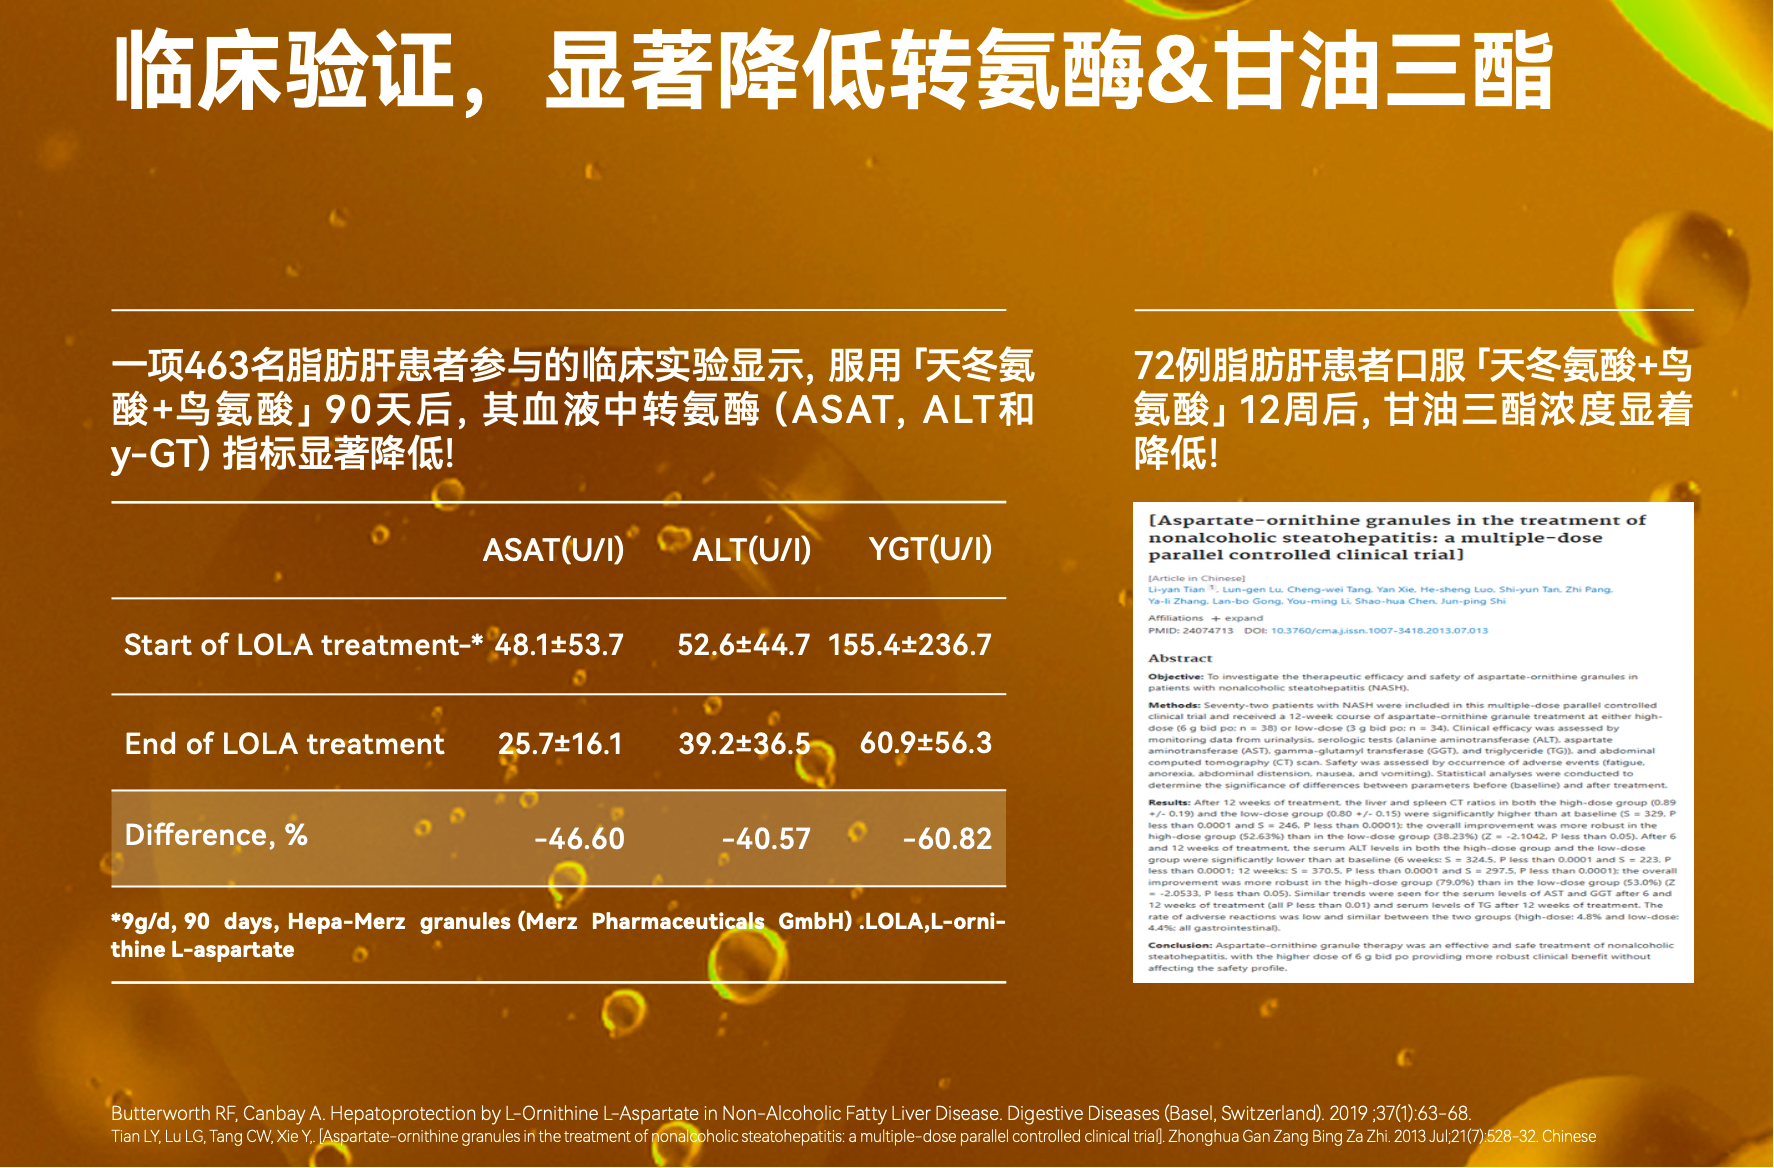Image resolution: width=1774 pixels, height=1168 pixels.
Task: Click the Aspartate-ornithine granules article title
Action: coord(1396,537)
